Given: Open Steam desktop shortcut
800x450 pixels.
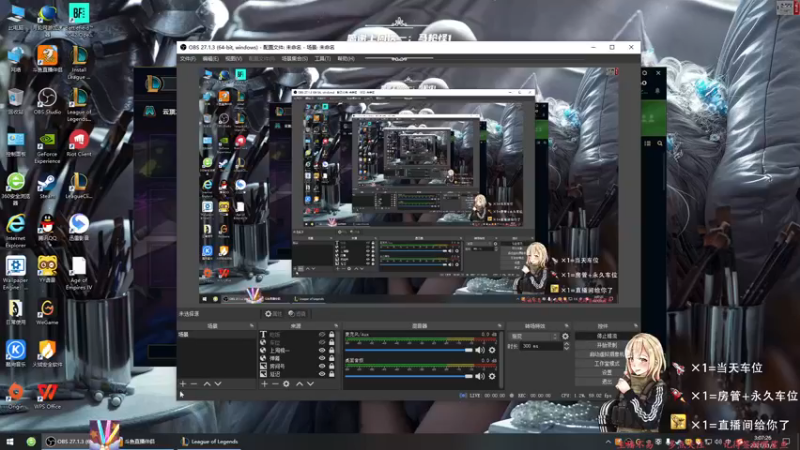Looking at the screenshot, I should 47,186.
